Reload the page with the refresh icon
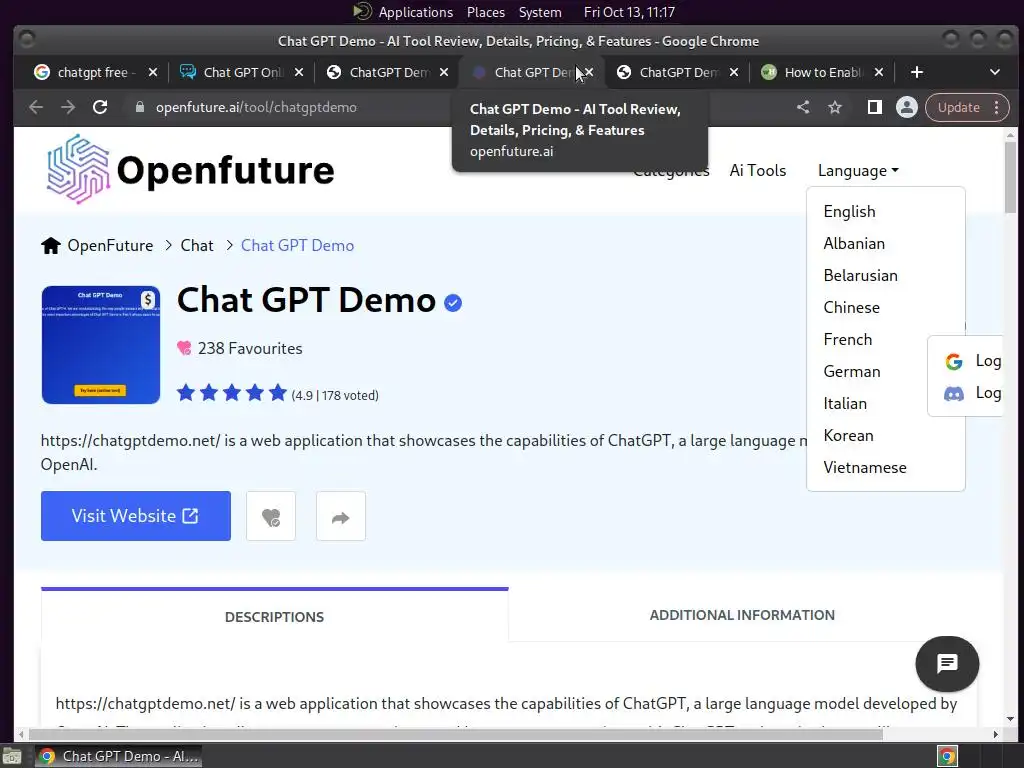The height and width of the screenshot is (768, 1024). point(100,107)
